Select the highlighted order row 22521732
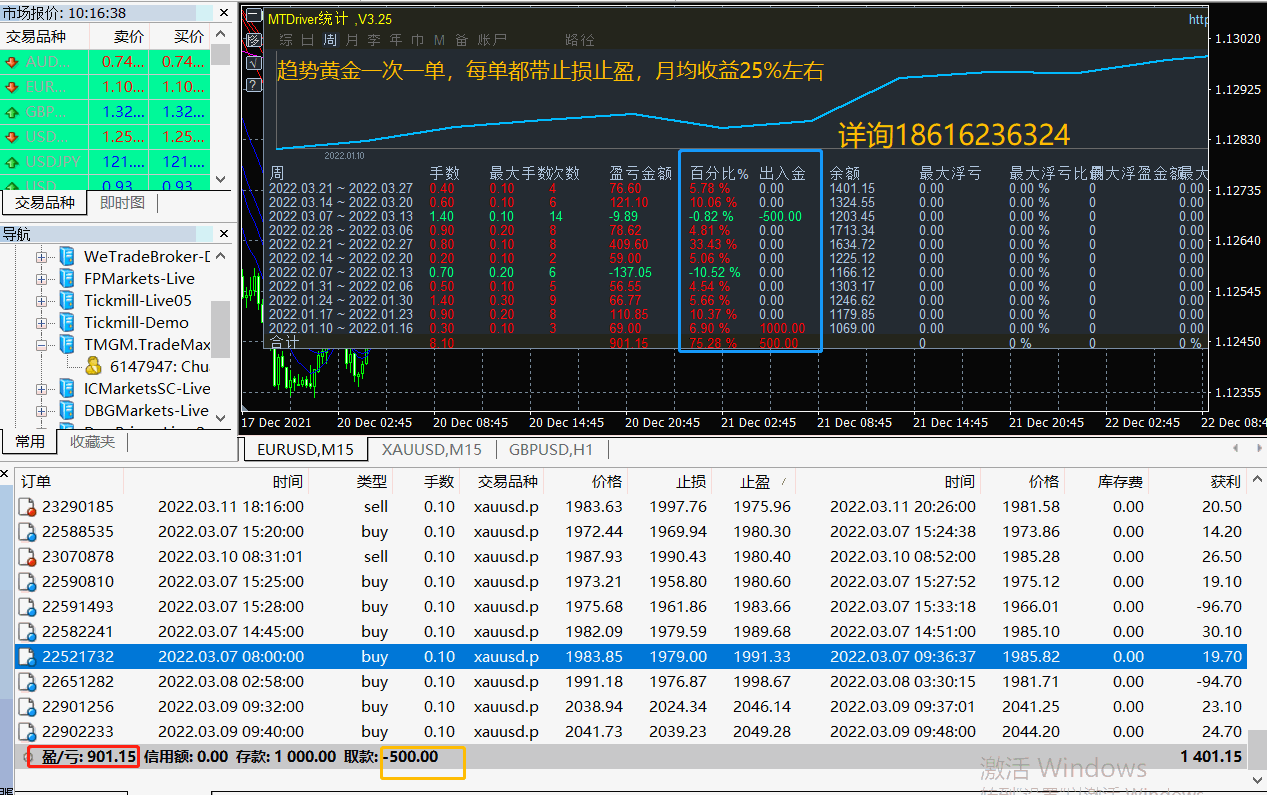The width and height of the screenshot is (1267, 795). point(631,657)
